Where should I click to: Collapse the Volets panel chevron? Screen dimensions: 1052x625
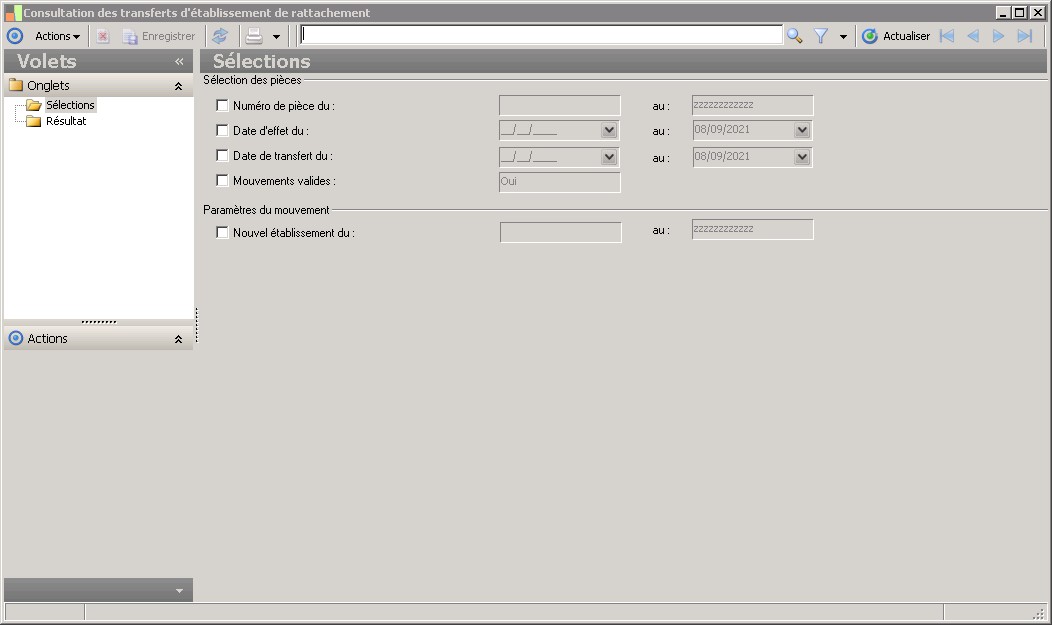tap(179, 62)
